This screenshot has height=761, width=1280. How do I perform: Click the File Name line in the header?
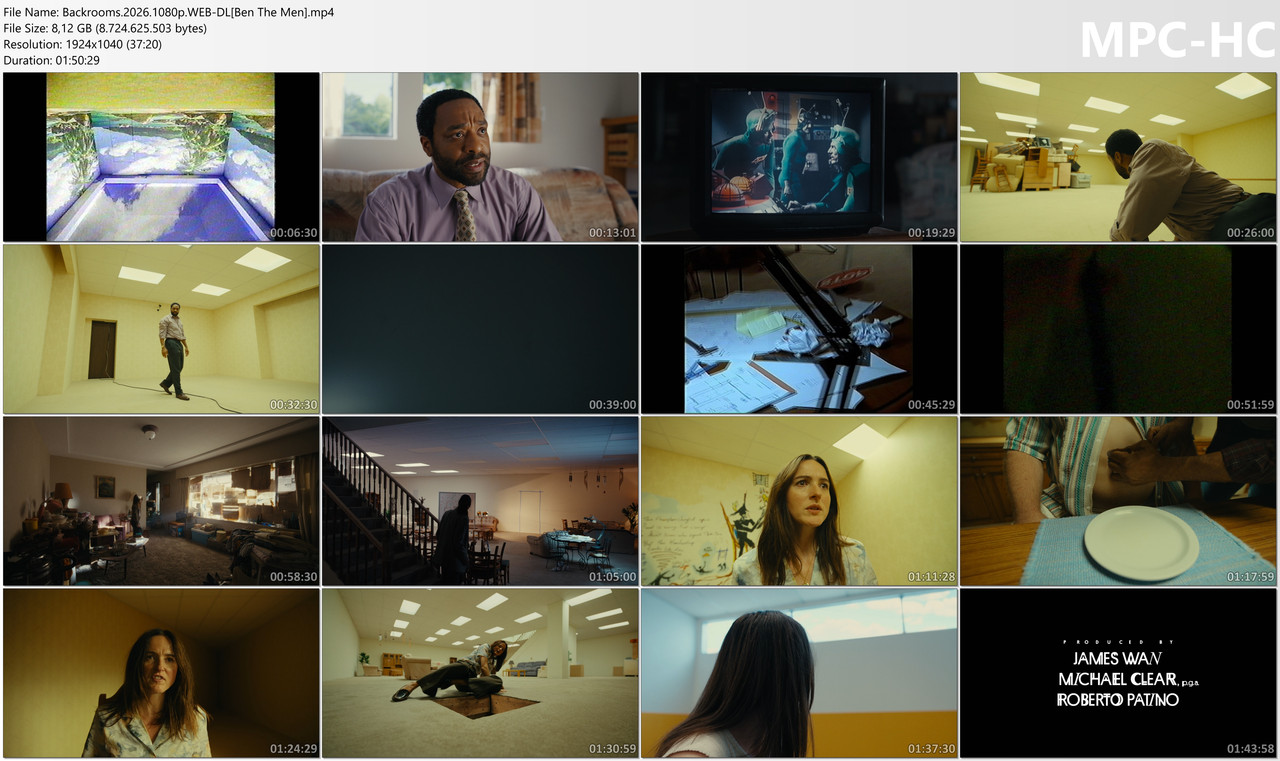[x=169, y=13]
